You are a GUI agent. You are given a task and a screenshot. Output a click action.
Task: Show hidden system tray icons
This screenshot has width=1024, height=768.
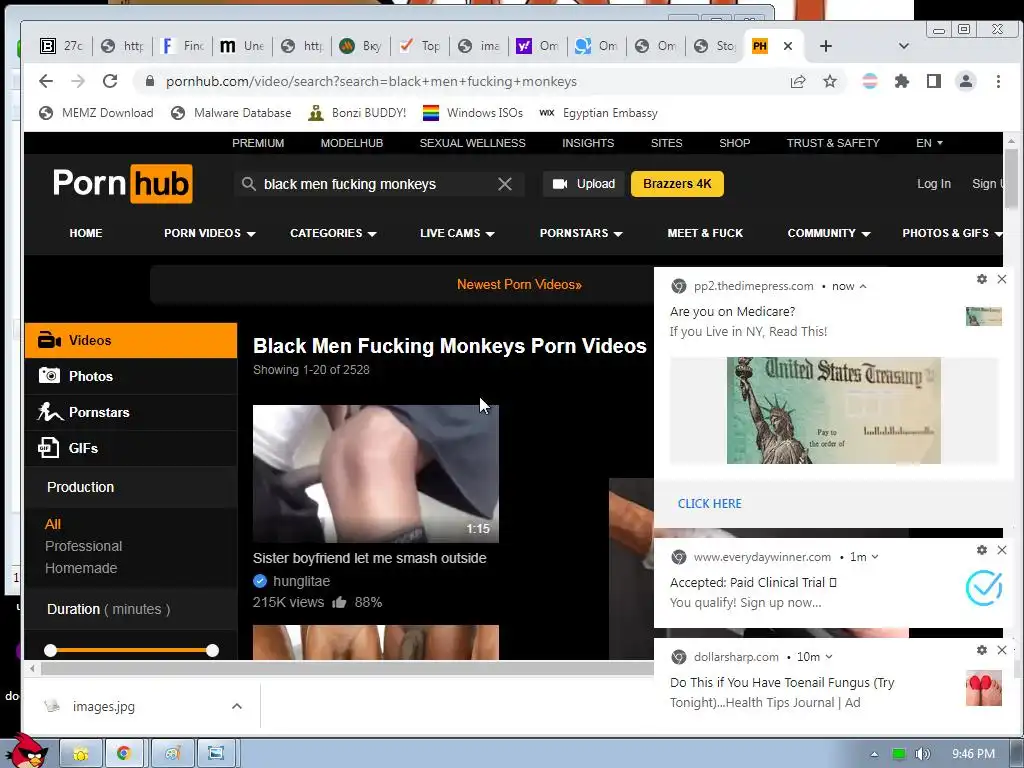(874, 754)
